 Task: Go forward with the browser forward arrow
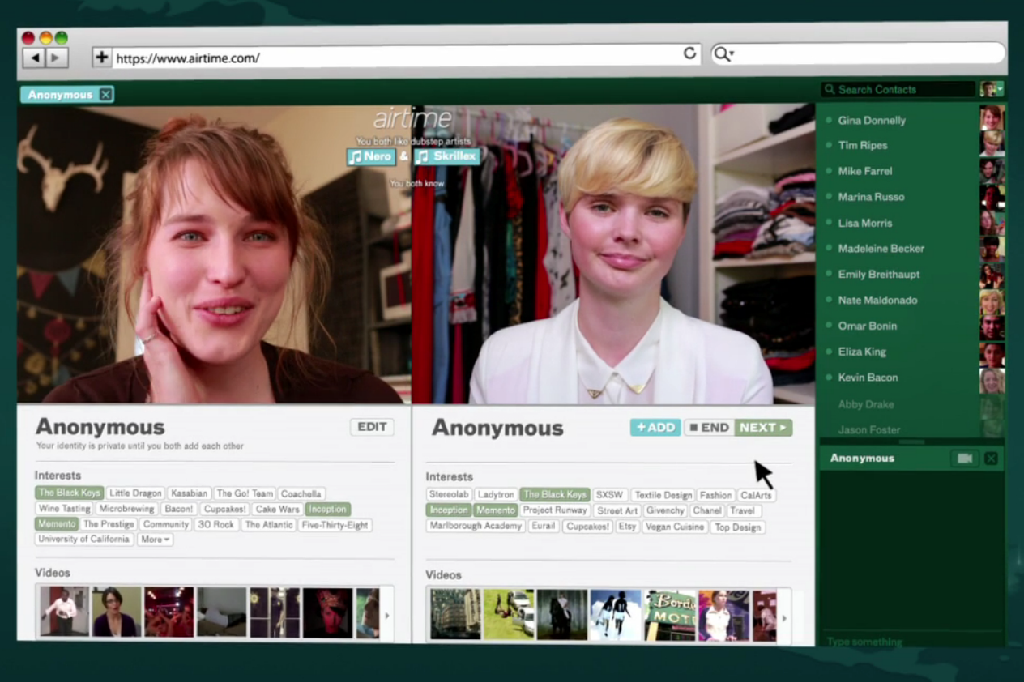[57, 58]
